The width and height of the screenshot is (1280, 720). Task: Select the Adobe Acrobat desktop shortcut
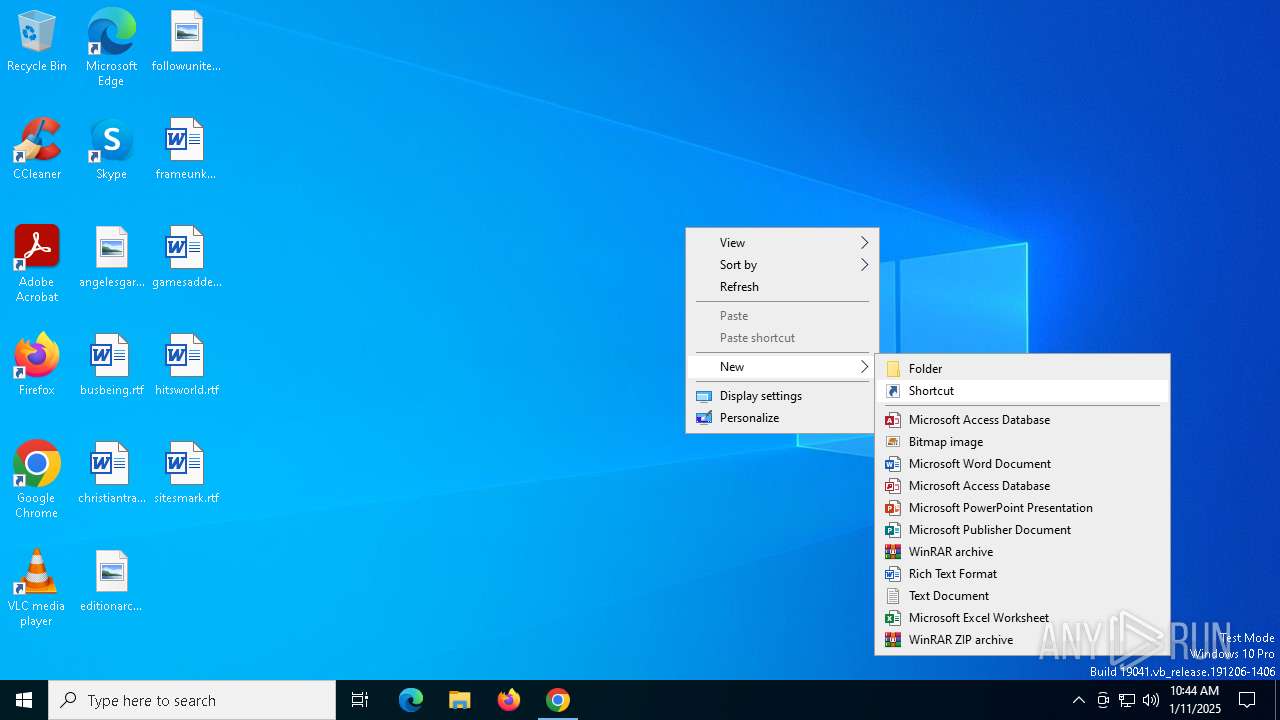(37, 264)
